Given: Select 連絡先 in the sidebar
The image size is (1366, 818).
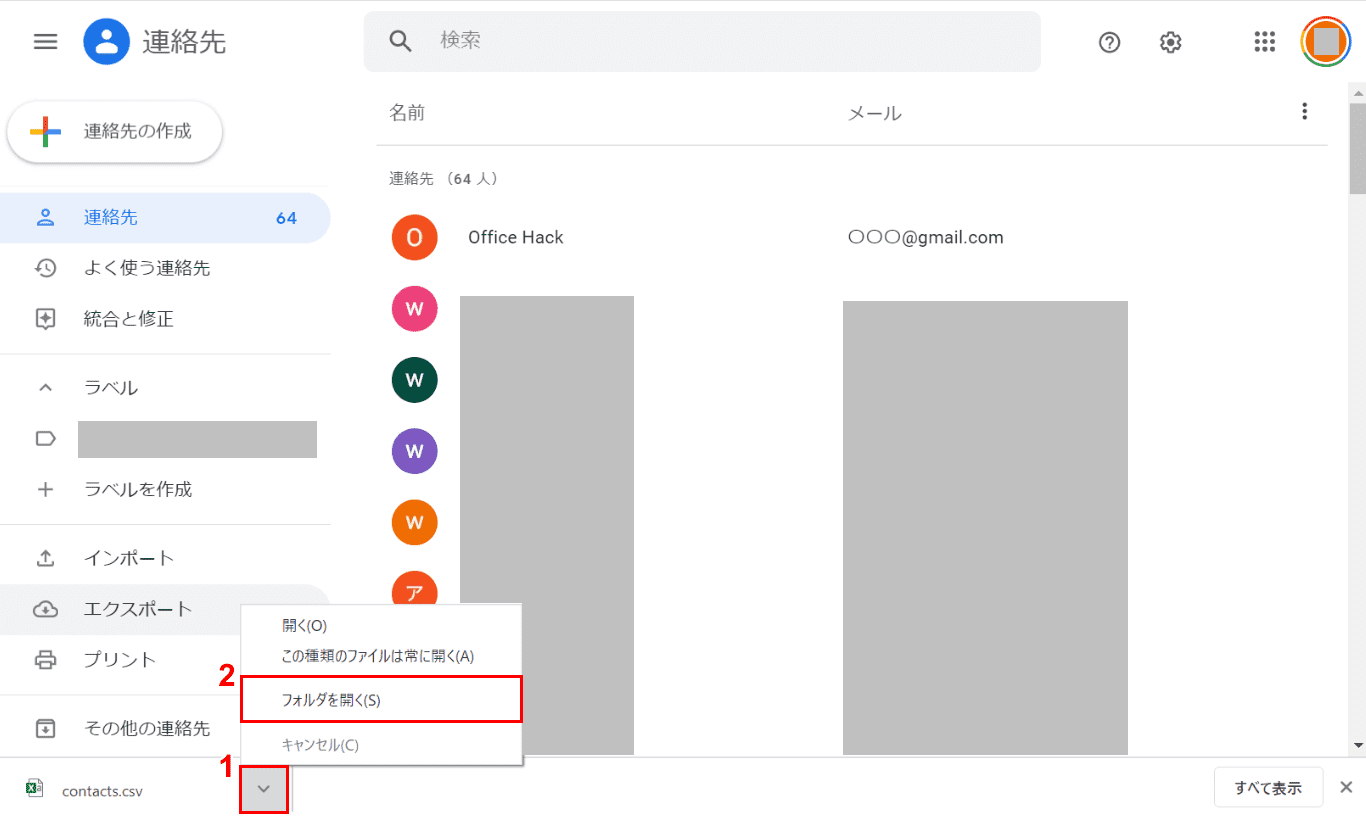Looking at the screenshot, I should click(165, 218).
